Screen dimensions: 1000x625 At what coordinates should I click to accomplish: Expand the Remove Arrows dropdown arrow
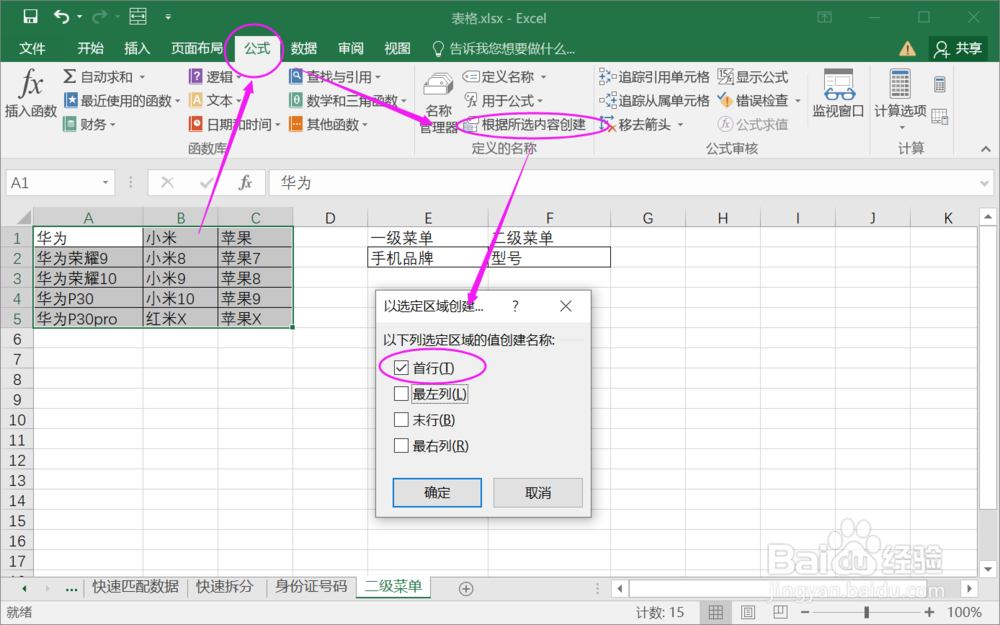click(680, 124)
